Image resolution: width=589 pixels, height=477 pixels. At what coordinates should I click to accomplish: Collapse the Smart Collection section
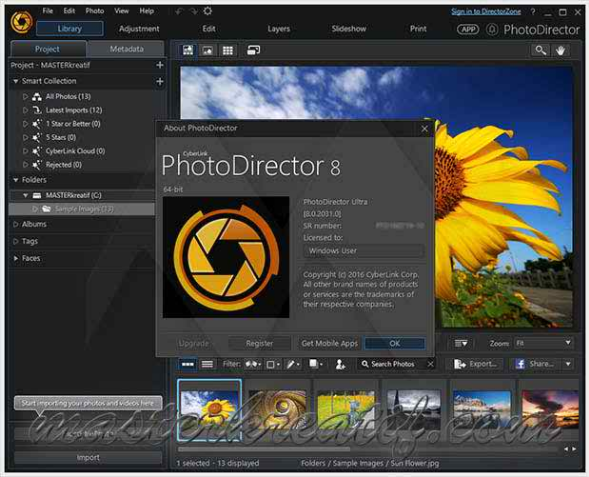[x=16, y=81]
